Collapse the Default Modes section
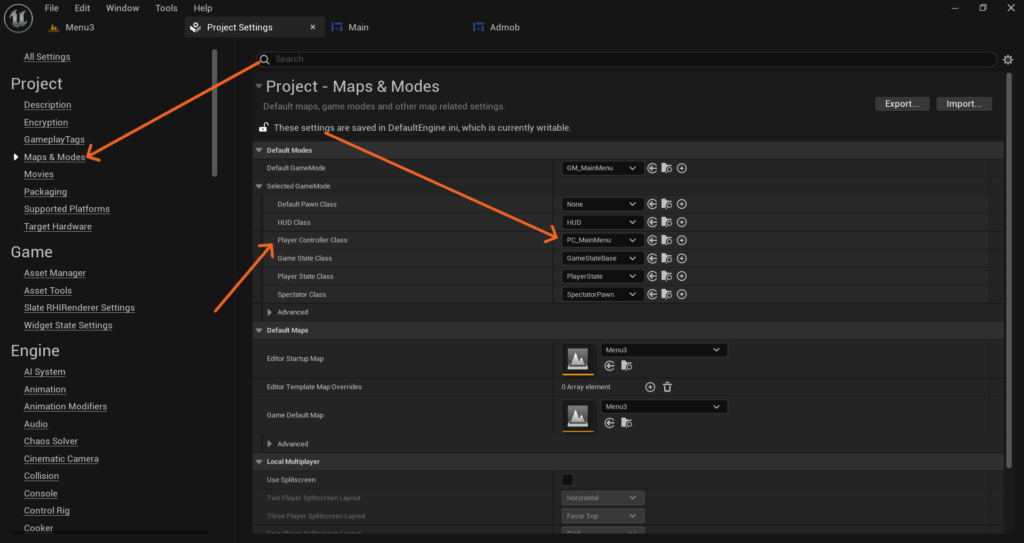1024x543 pixels. (259, 150)
